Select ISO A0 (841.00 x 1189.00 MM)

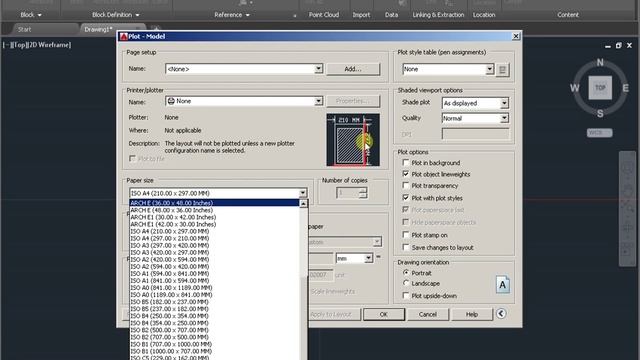[x=214, y=287]
